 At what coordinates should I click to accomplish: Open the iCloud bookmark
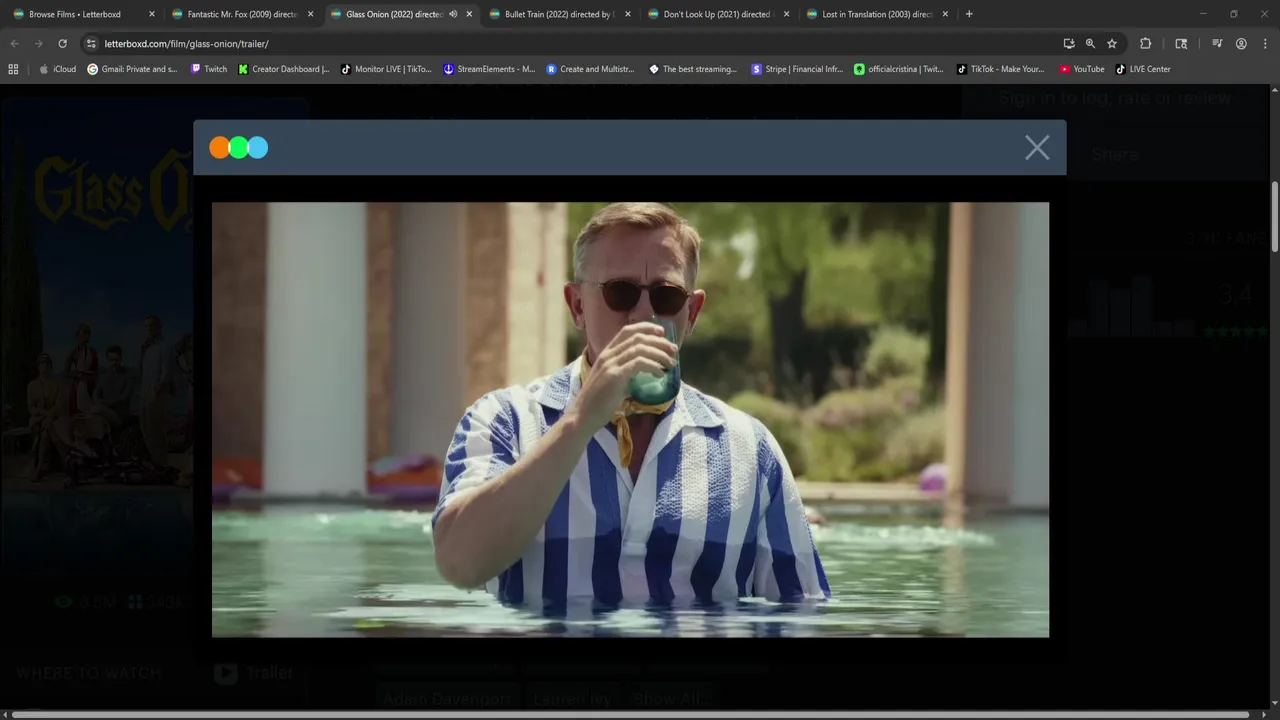57,69
